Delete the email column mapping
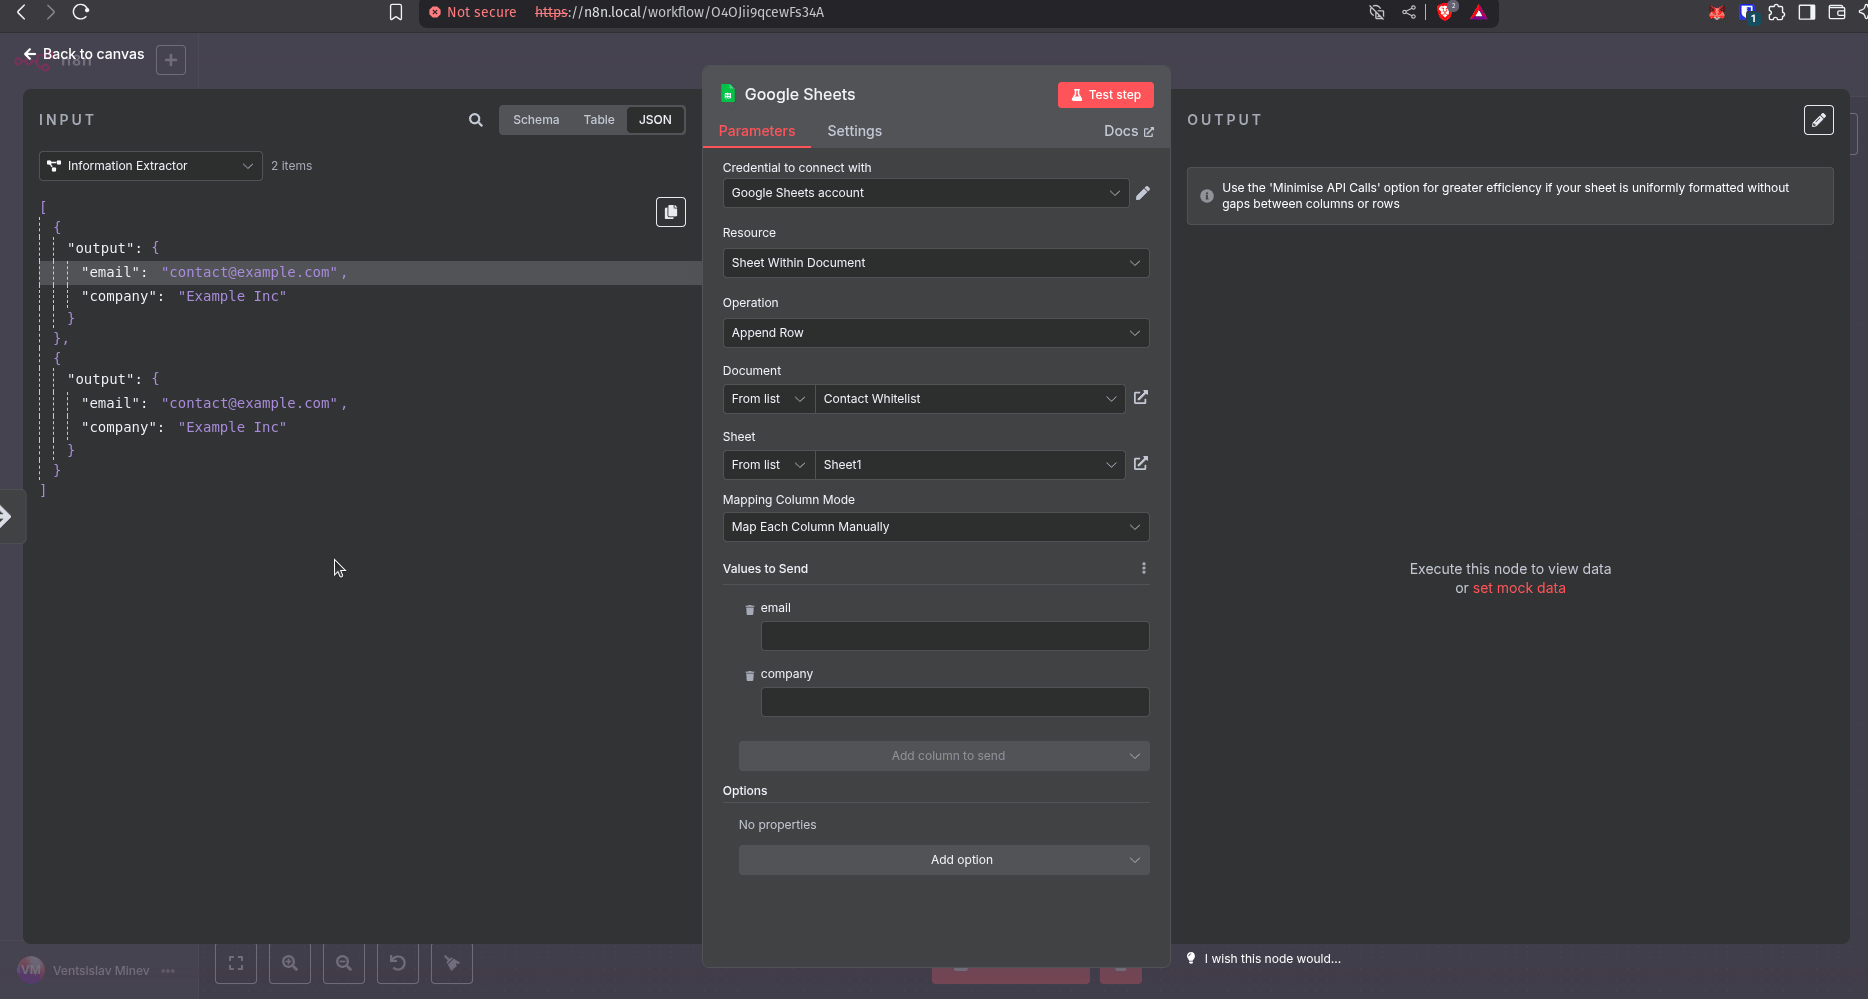Screen dimensions: 1868x999 coord(750,609)
